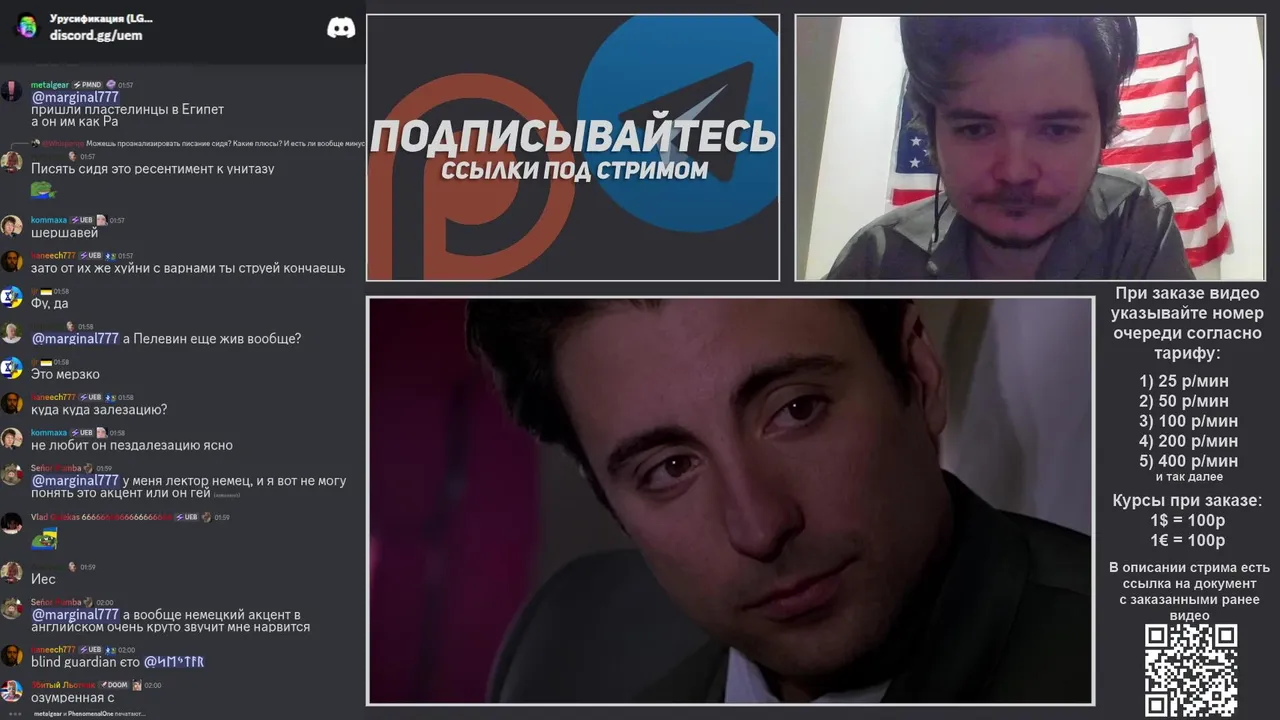1280x720 pixels.
Task: Click tariff line '4) 200 р/мин'
Action: pos(1188,441)
